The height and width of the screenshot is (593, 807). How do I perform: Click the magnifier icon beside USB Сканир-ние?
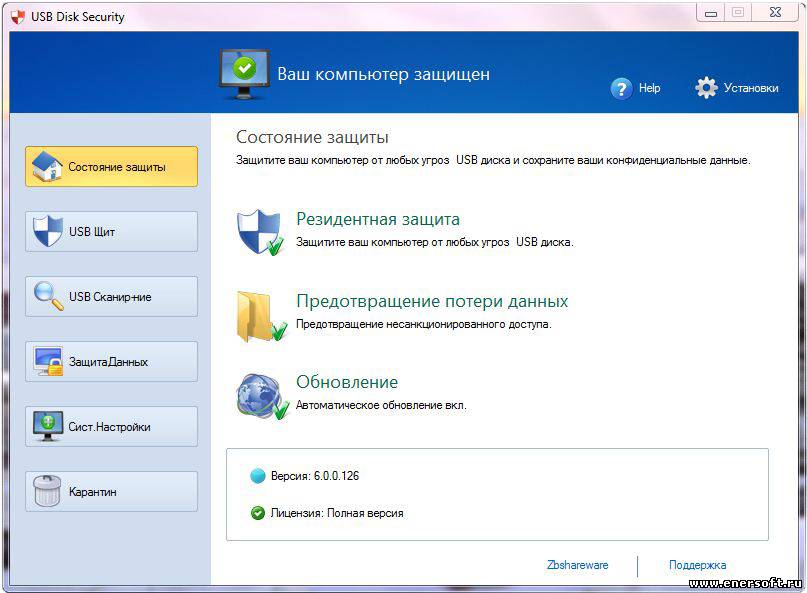(x=48, y=296)
